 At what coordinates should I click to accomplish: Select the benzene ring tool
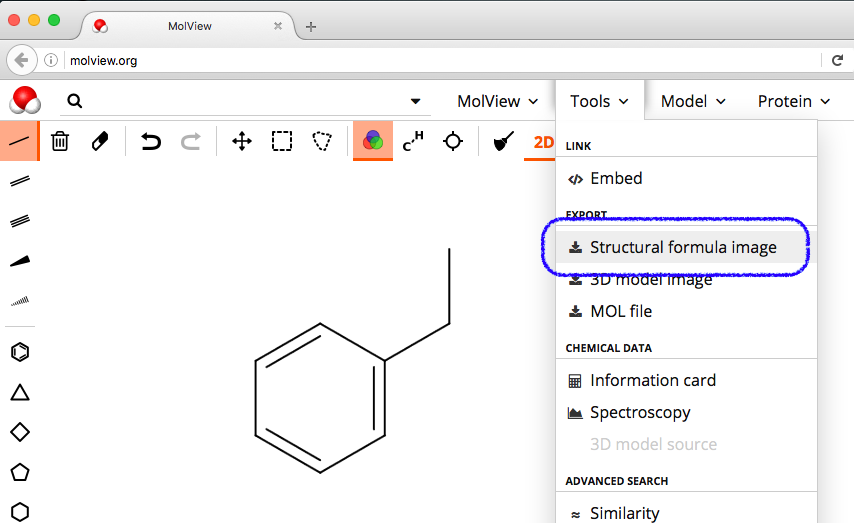19,352
